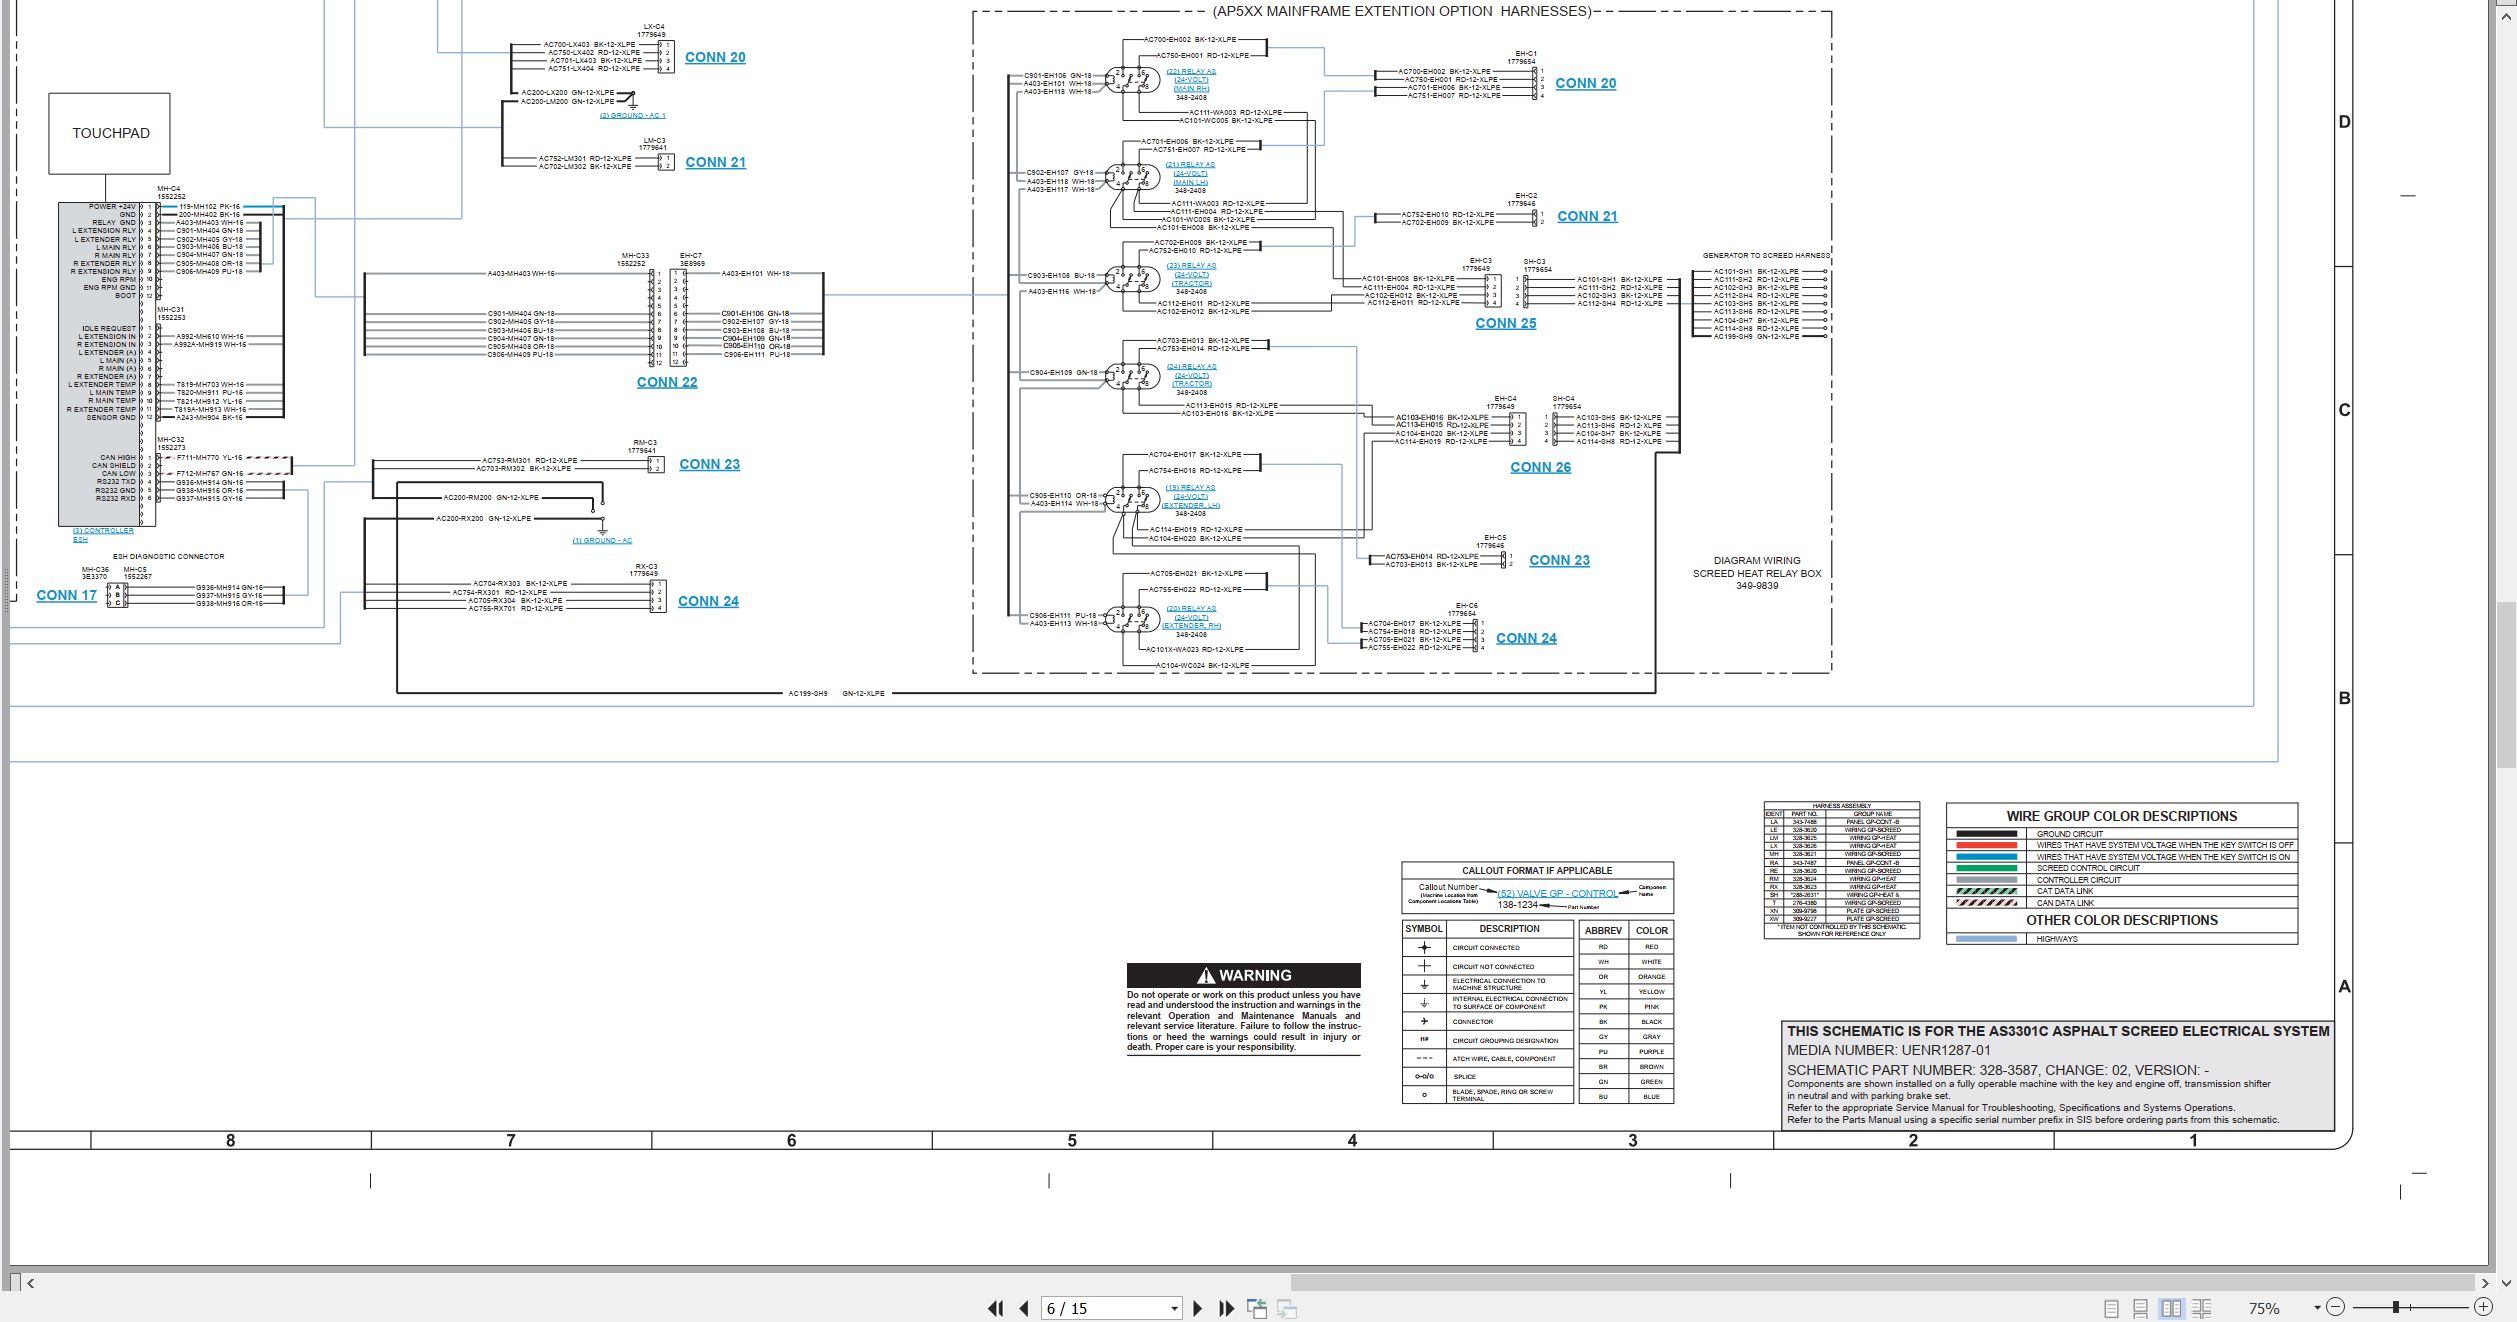Open the (1) GROUND - AC link
This screenshot has width=2517, height=1322.
[602, 541]
